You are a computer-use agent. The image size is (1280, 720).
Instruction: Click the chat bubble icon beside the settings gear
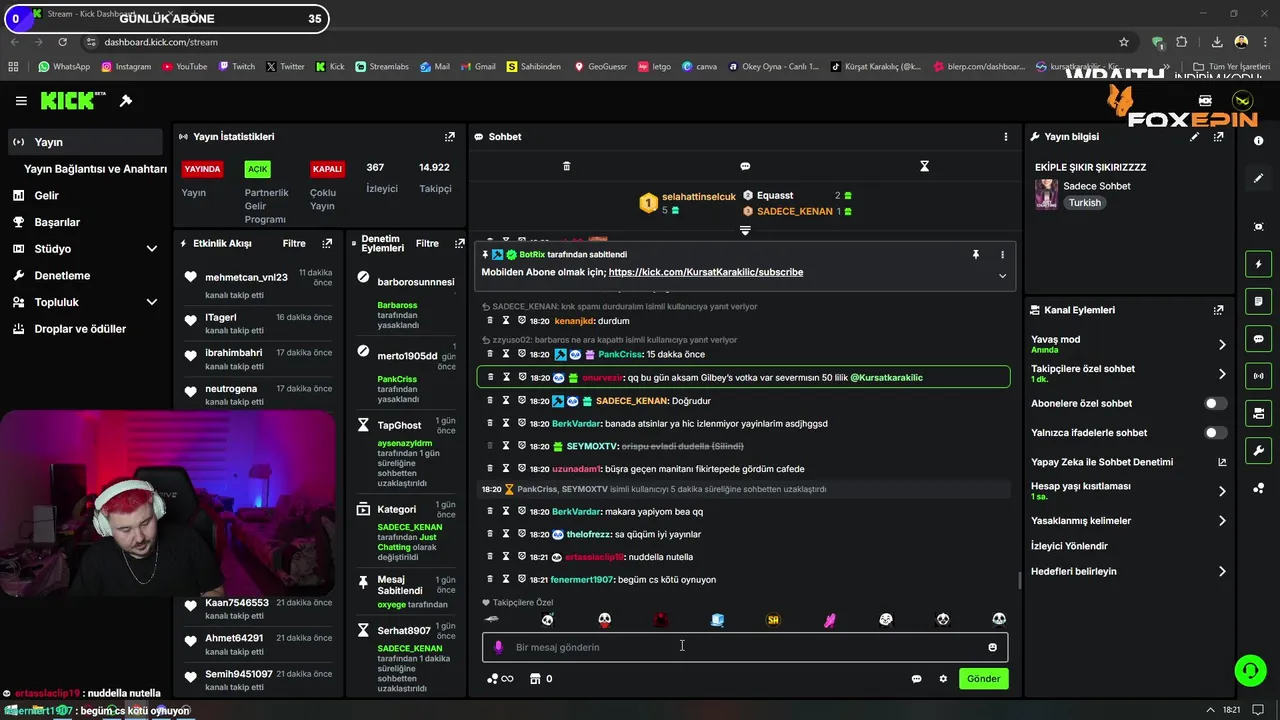click(916, 679)
